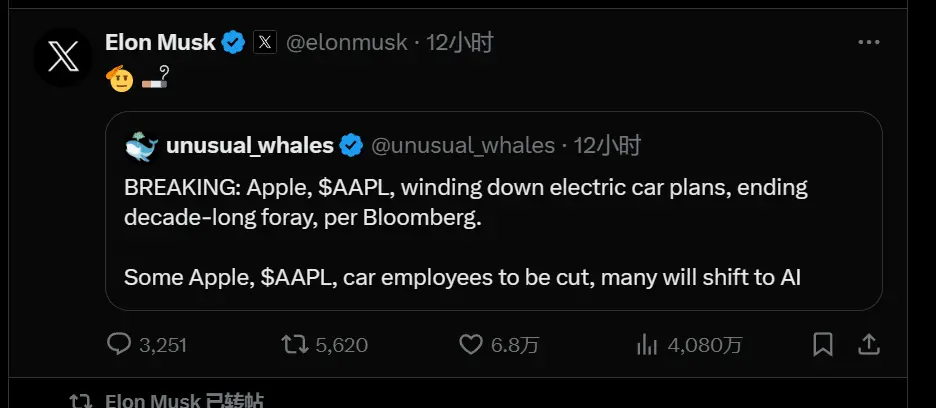Open the @unusual_whales handle link
The height and width of the screenshot is (408, 936).
(x=463, y=146)
